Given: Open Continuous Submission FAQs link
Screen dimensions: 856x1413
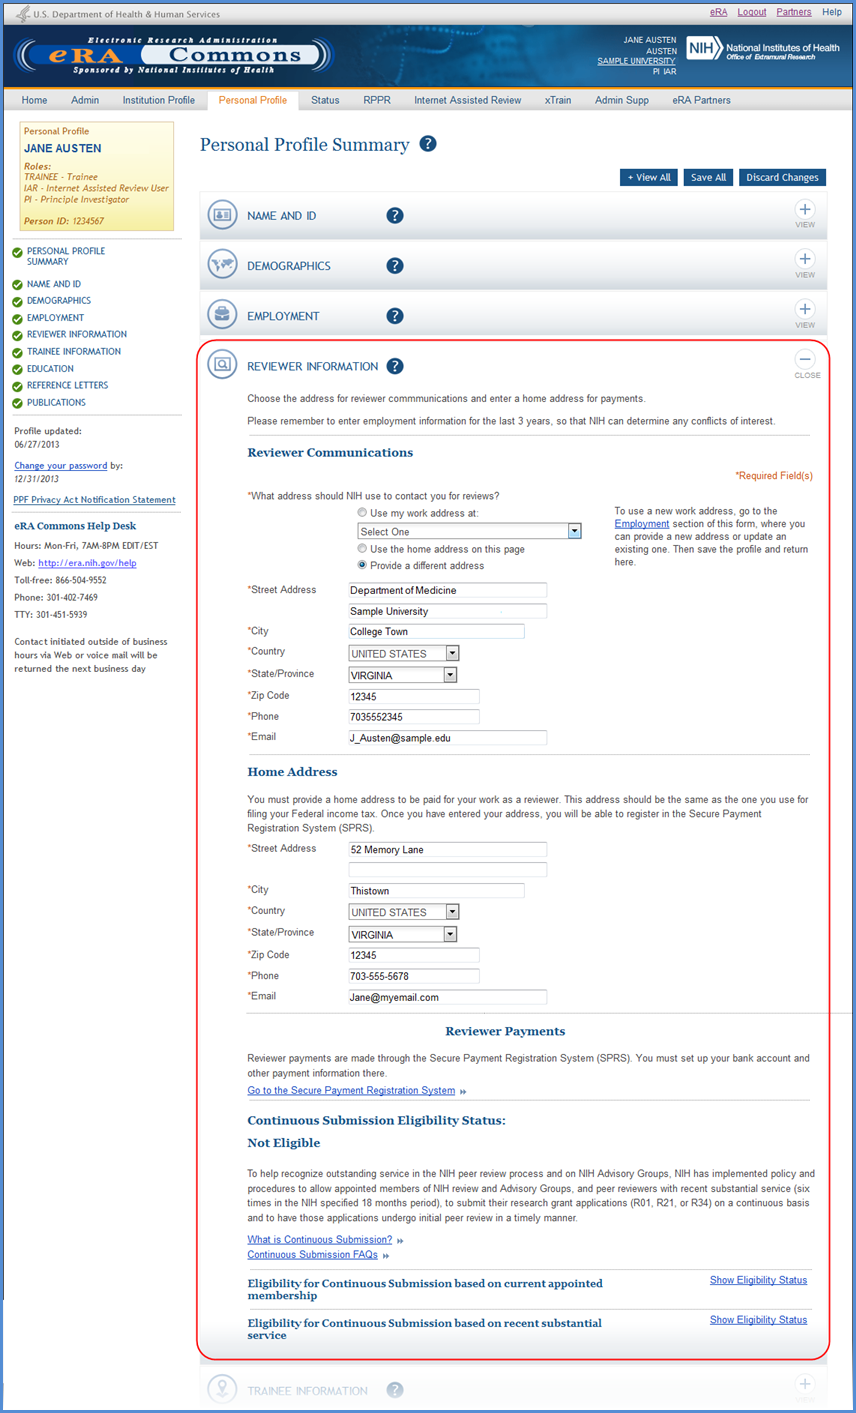Looking at the screenshot, I should pos(313,1254).
